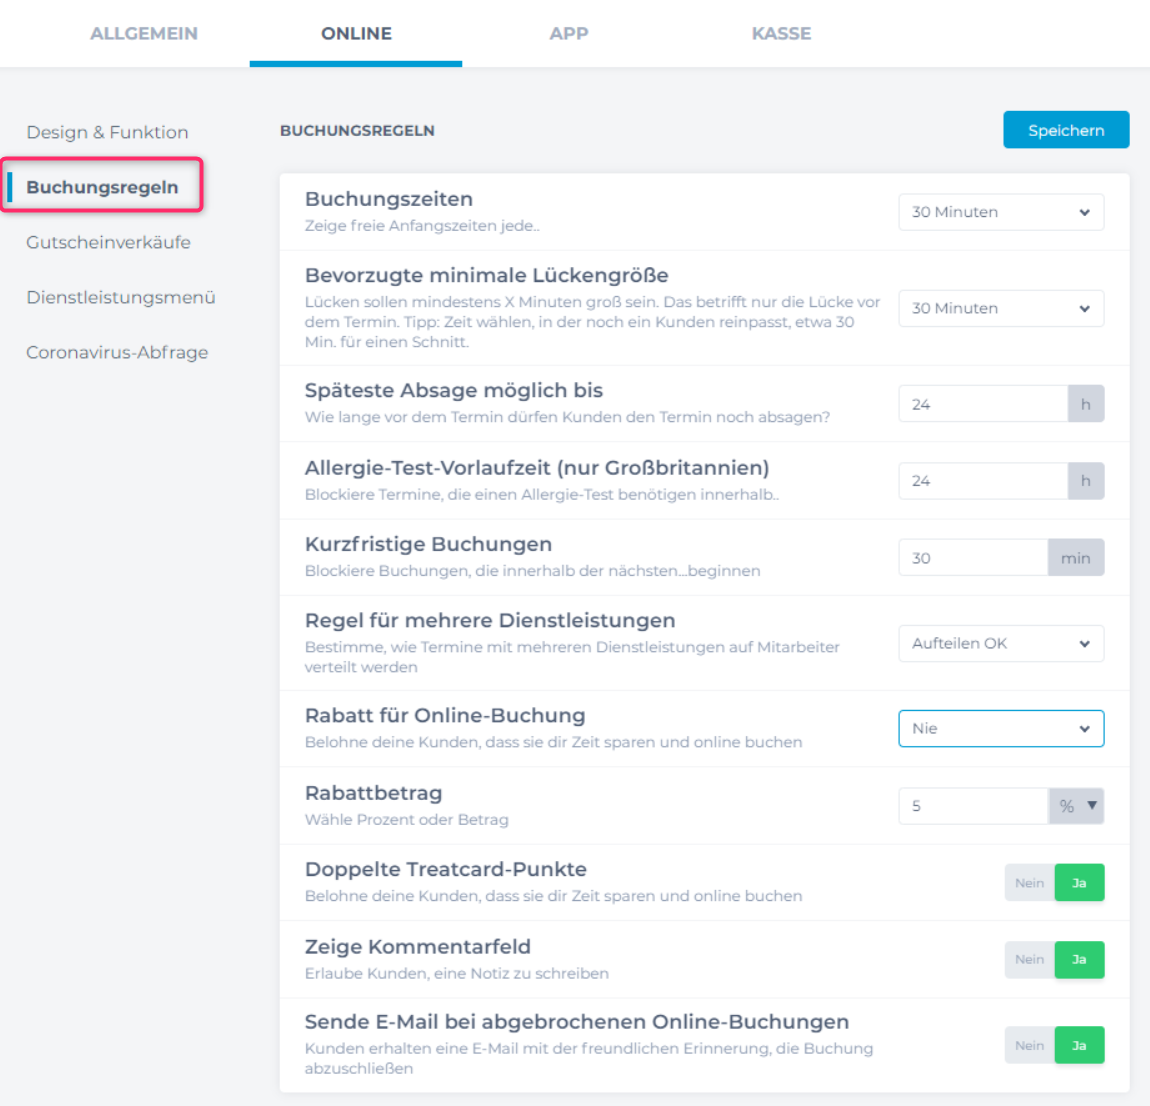The width and height of the screenshot is (1150, 1106).
Task: Click the Kurzfristige Buchungen minutes field
Action: click(x=972, y=558)
